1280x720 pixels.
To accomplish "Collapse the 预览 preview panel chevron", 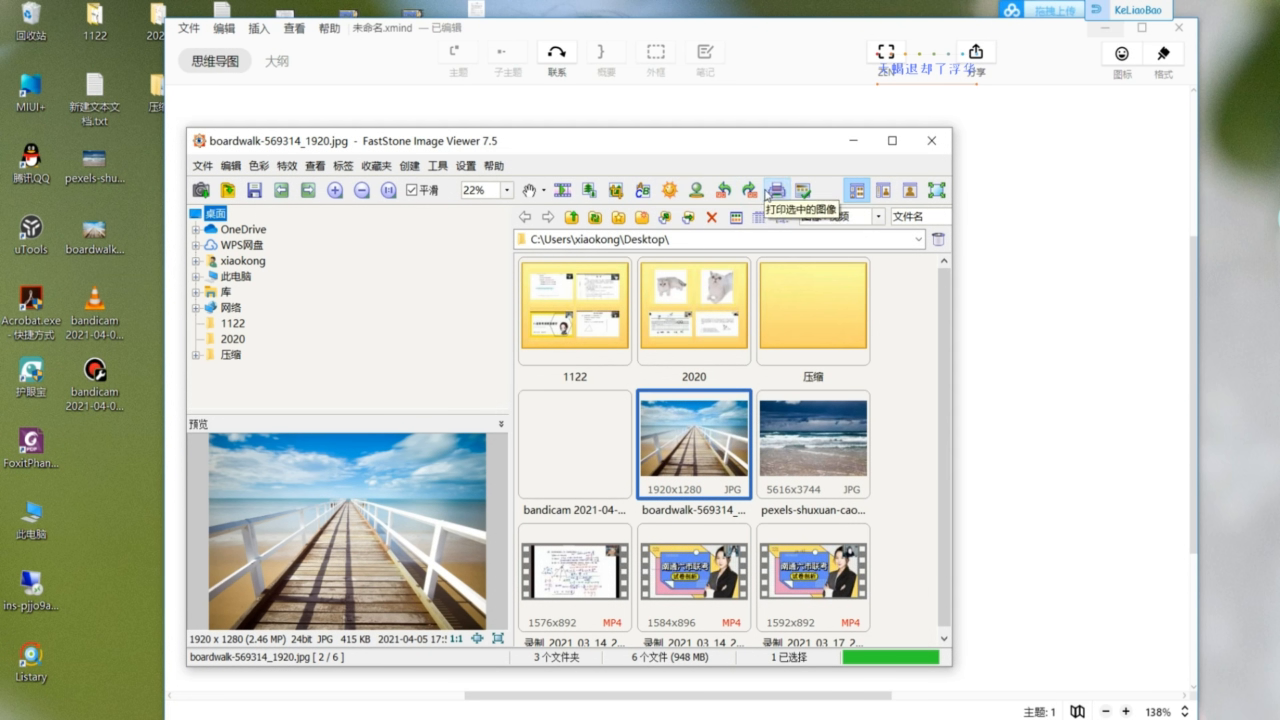I will tap(501, 424).
